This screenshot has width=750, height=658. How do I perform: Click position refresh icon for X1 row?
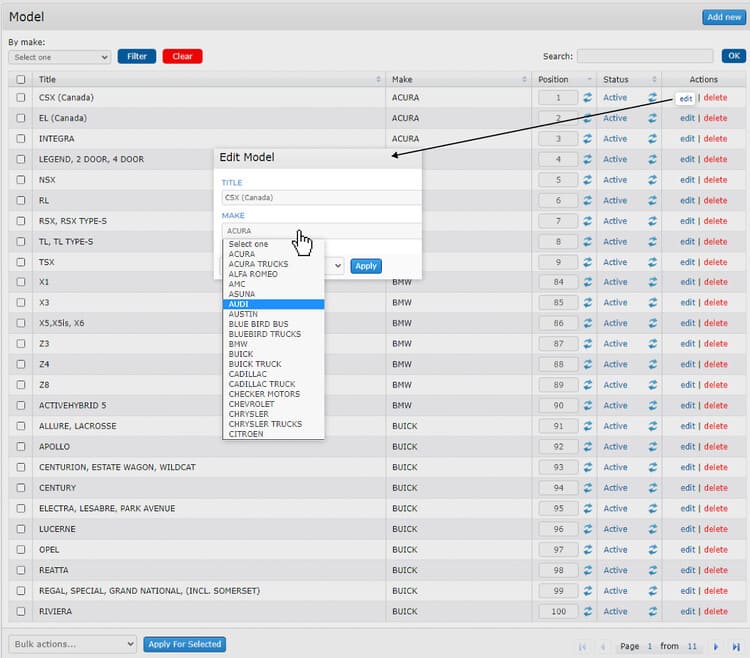click(x=587, y=282)
